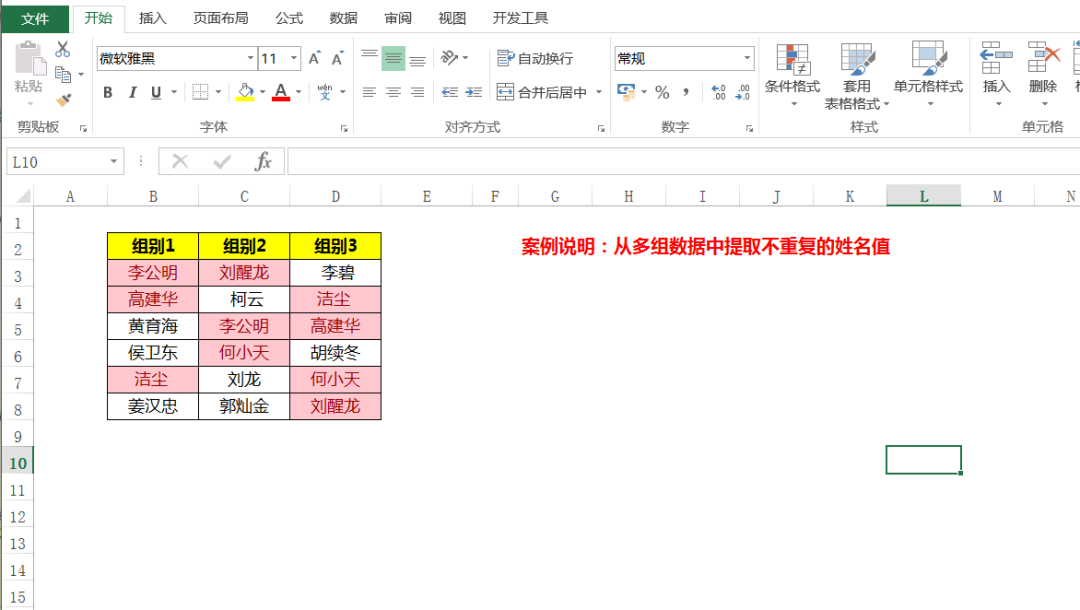Open the number format 常规 dropdown
Viewport: 1080px width, 610px height.
point(748,57)
